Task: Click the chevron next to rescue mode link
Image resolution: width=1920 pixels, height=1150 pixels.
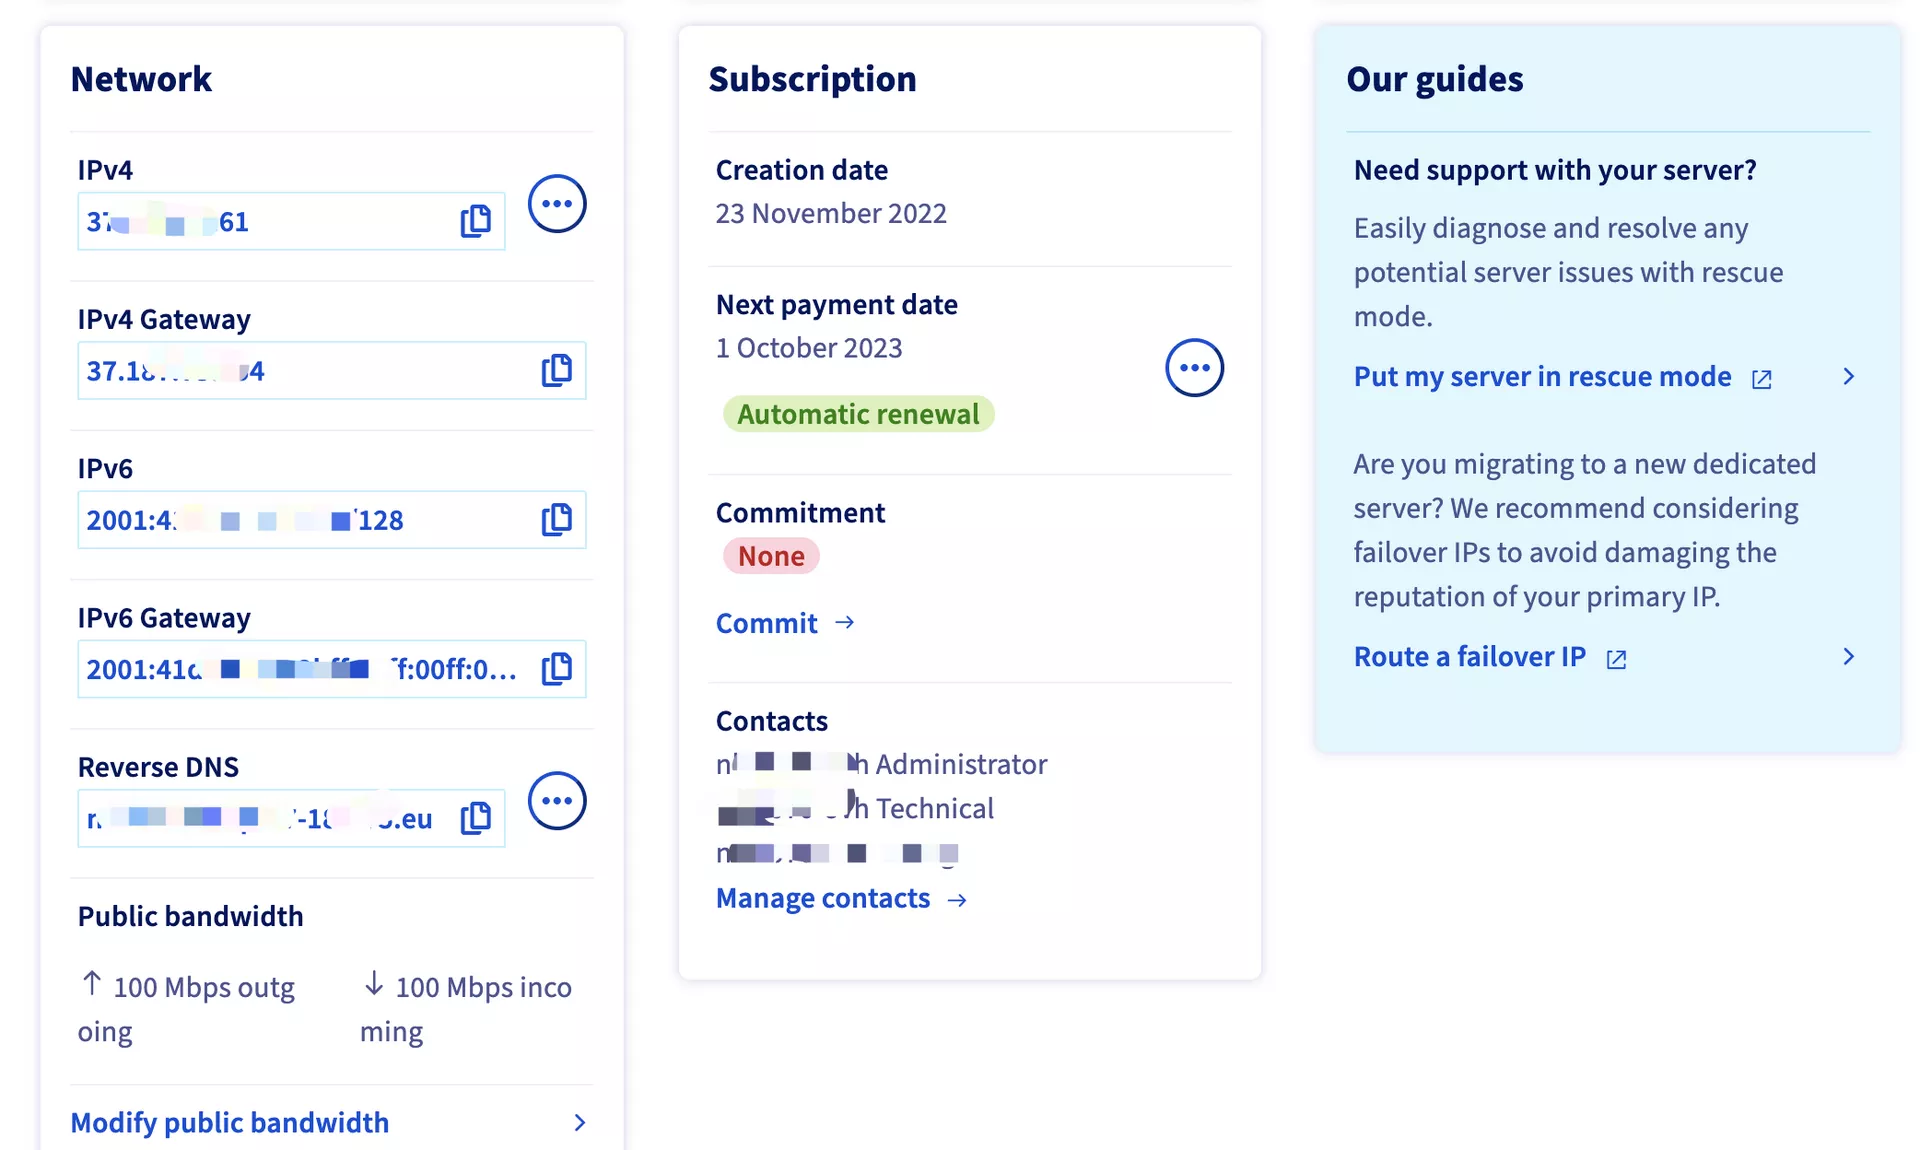Action: pos(1848,377)
